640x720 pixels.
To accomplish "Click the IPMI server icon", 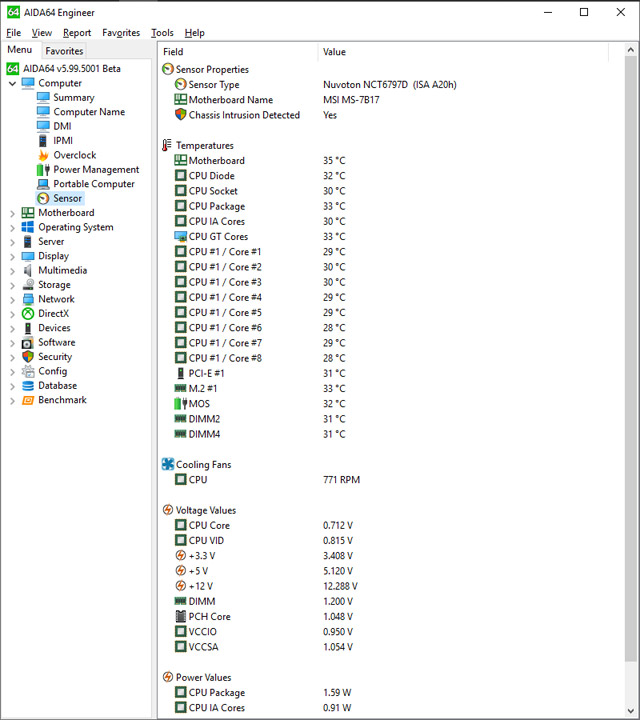I will 43,141.
